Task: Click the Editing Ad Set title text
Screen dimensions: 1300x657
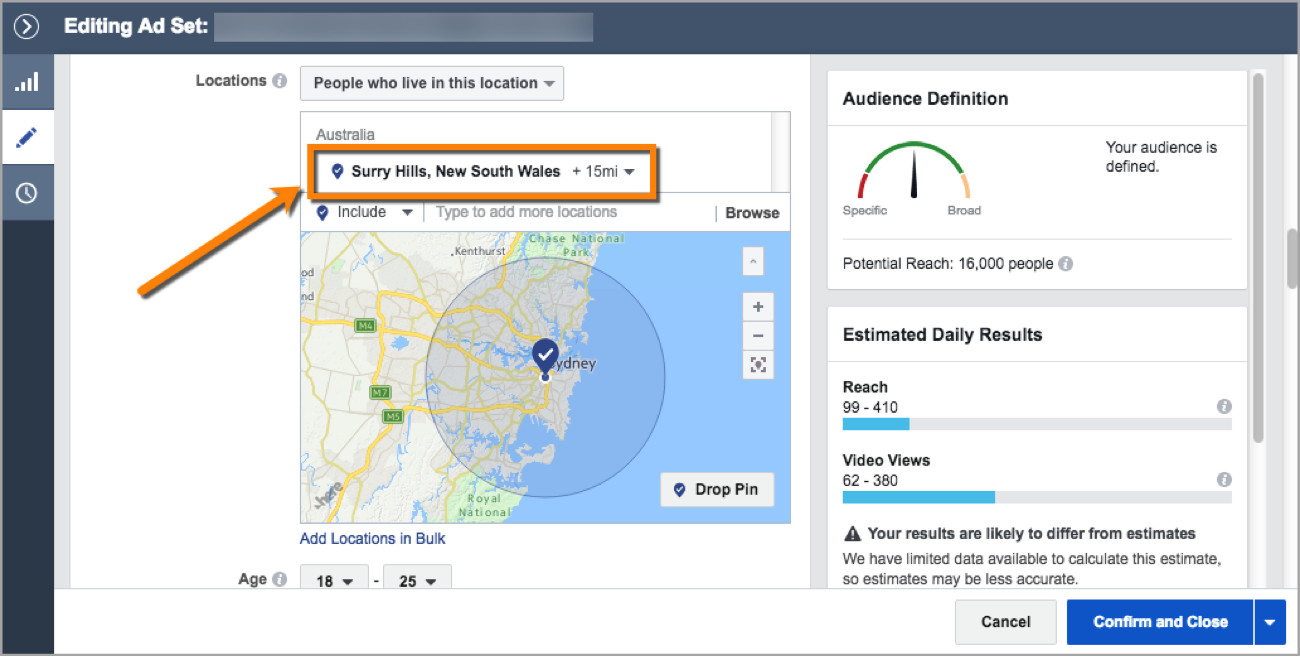Action: (136, 26)
